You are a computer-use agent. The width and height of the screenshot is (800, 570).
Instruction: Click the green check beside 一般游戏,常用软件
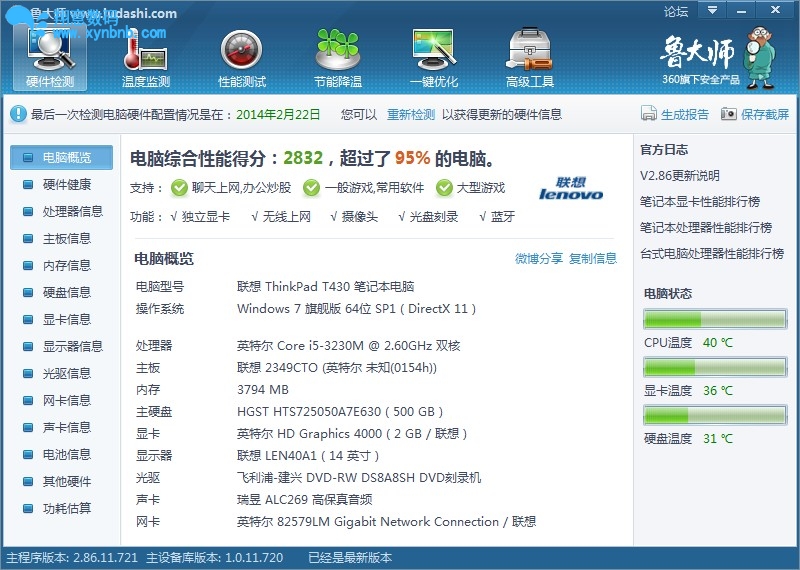pos(311,188)
